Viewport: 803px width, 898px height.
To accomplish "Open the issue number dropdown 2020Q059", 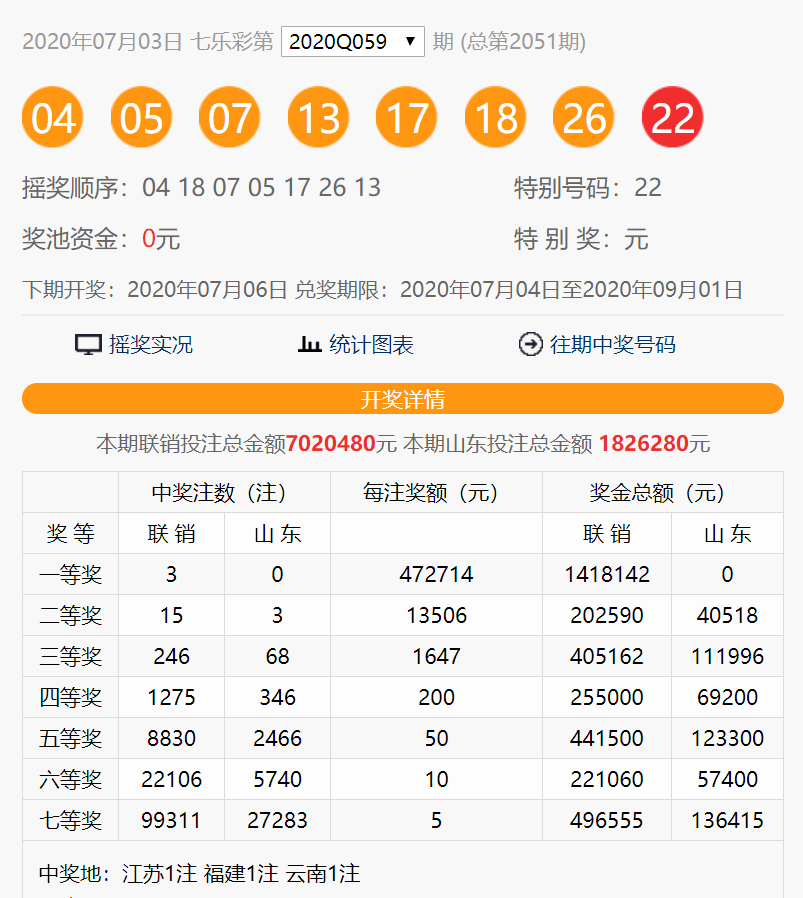I will coord(352,41).
